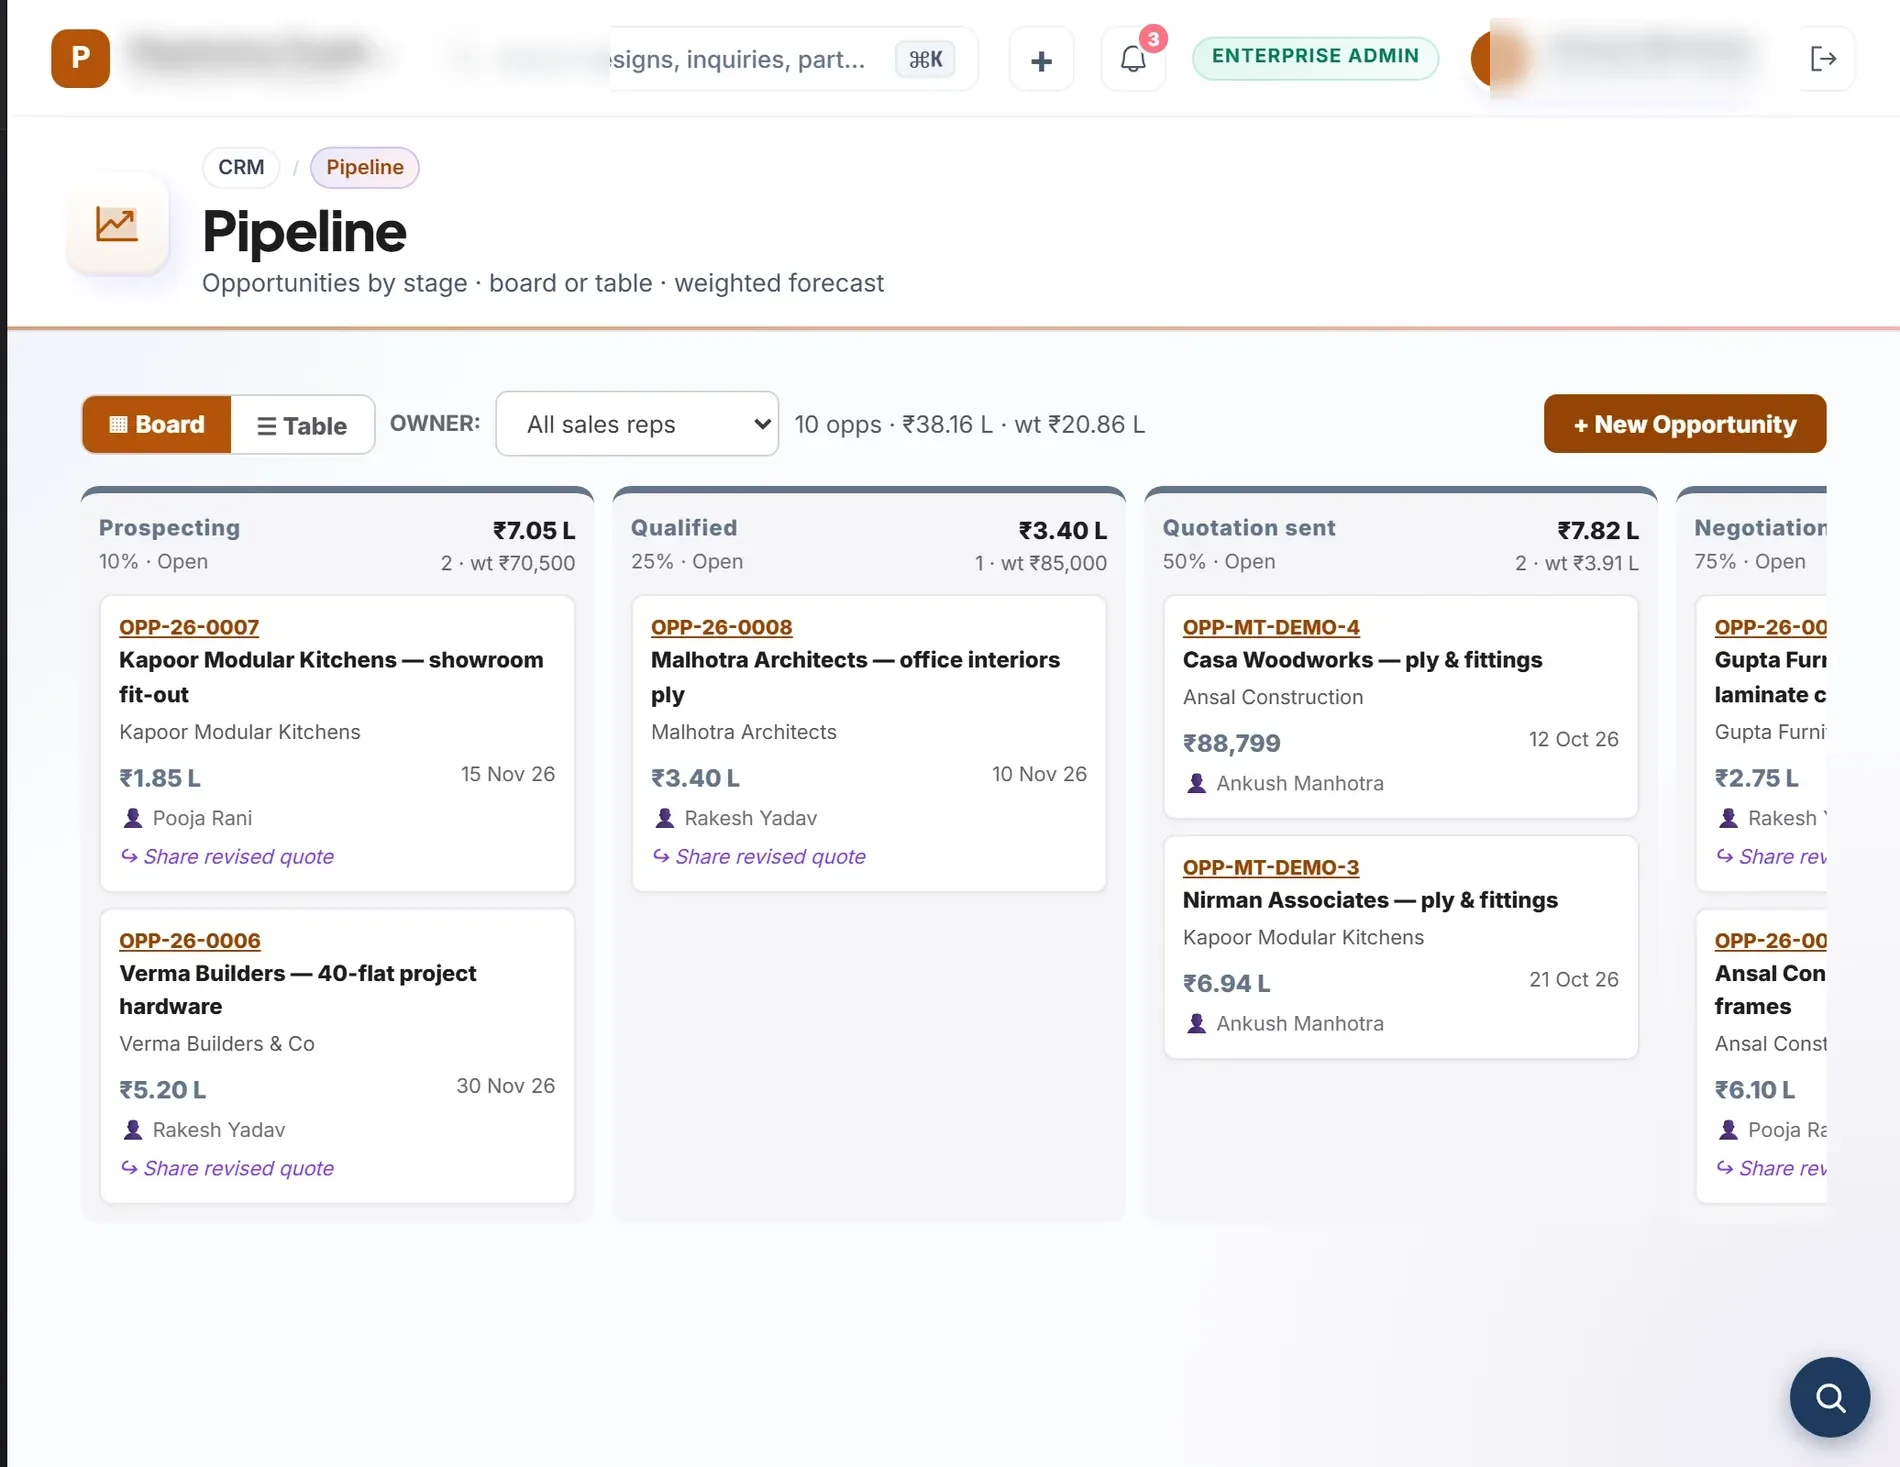Click the user avatar circle

coord(1498,58)
